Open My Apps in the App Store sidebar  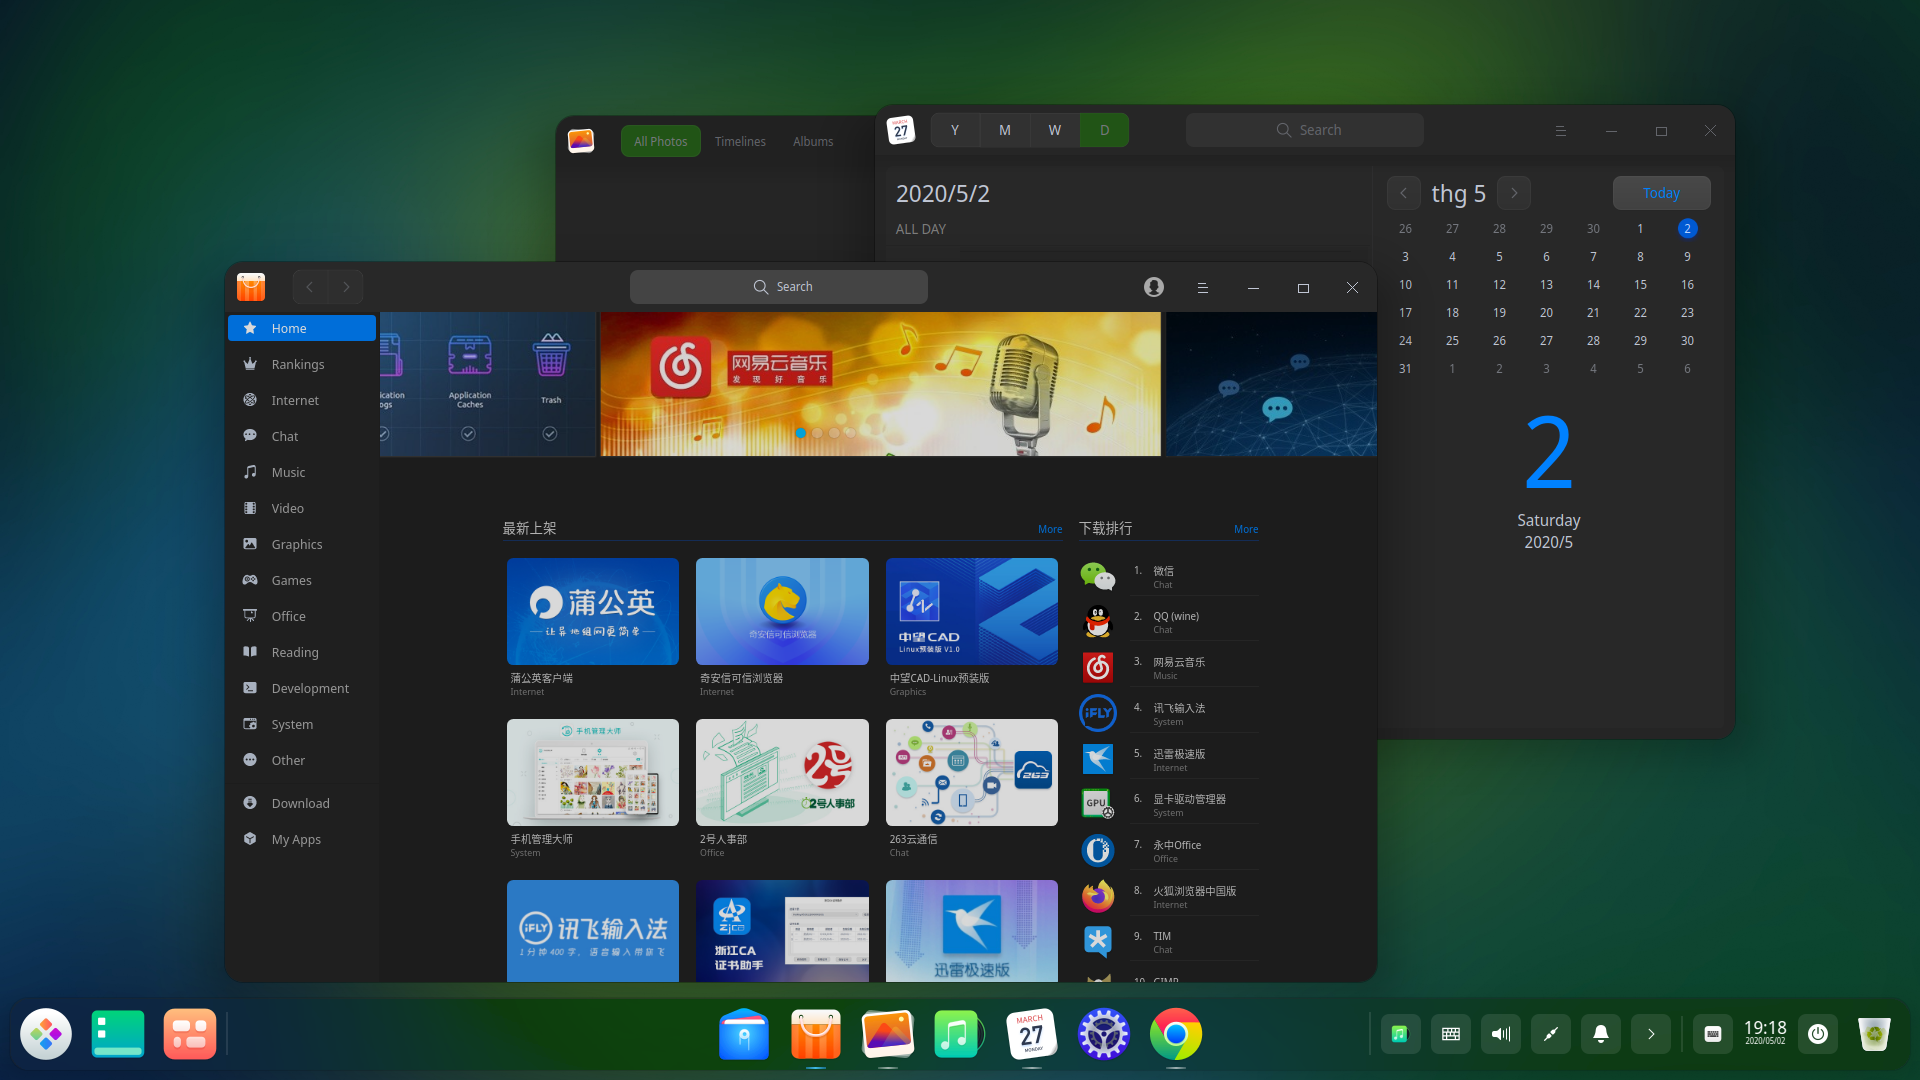pyautogui.click(x=296, y=839)
